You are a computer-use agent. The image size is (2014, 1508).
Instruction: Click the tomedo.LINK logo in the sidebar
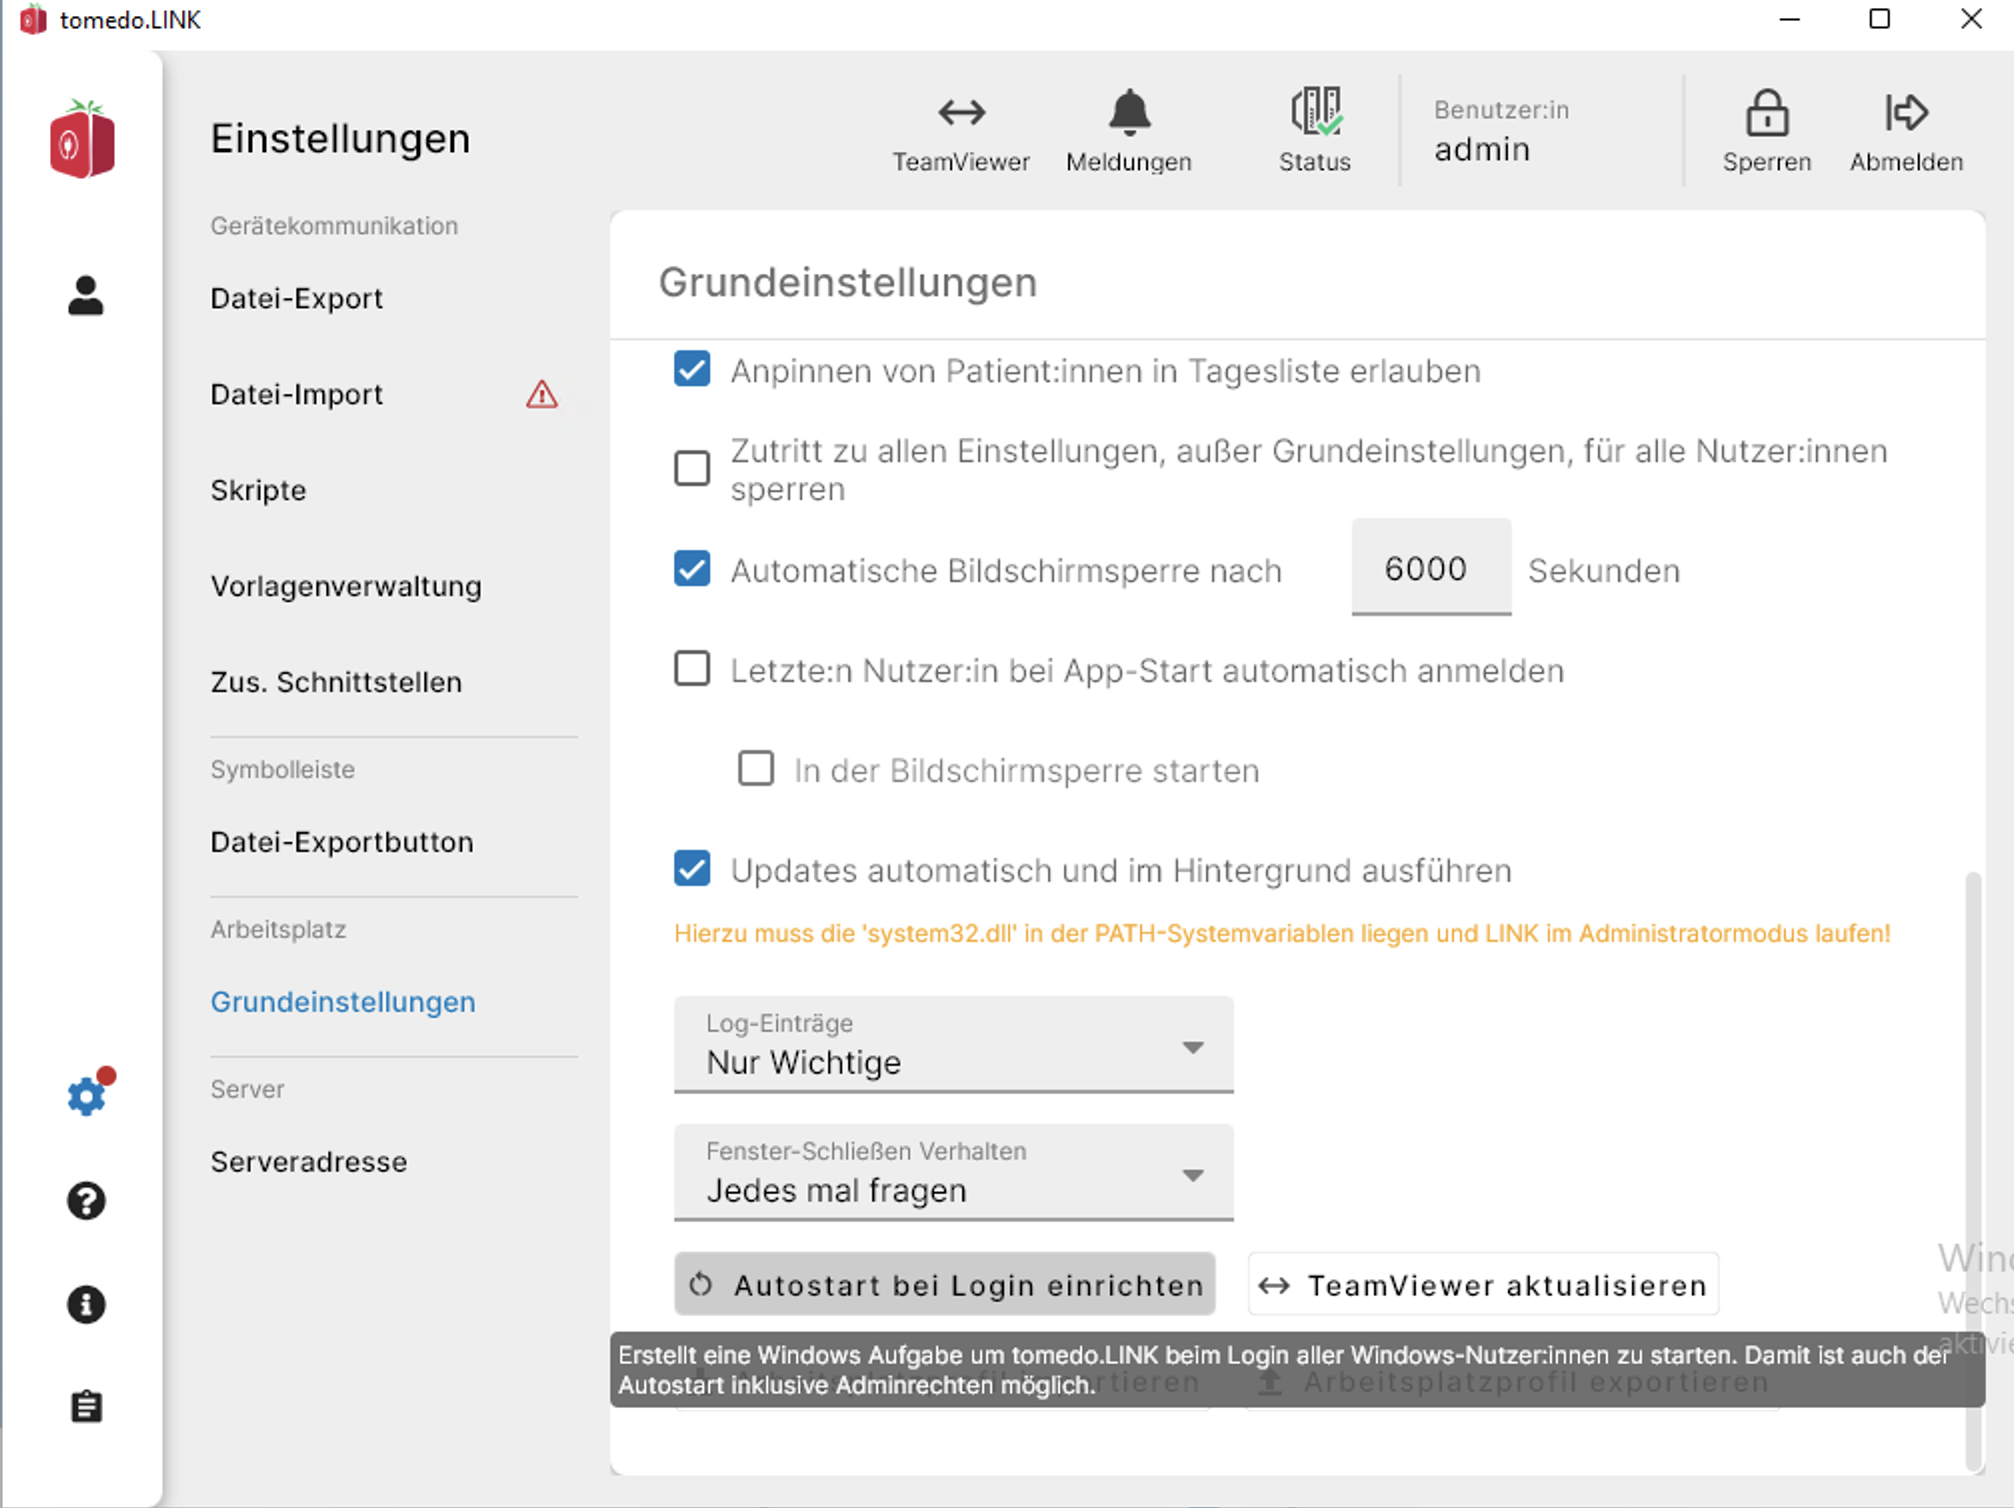point(83,139)
